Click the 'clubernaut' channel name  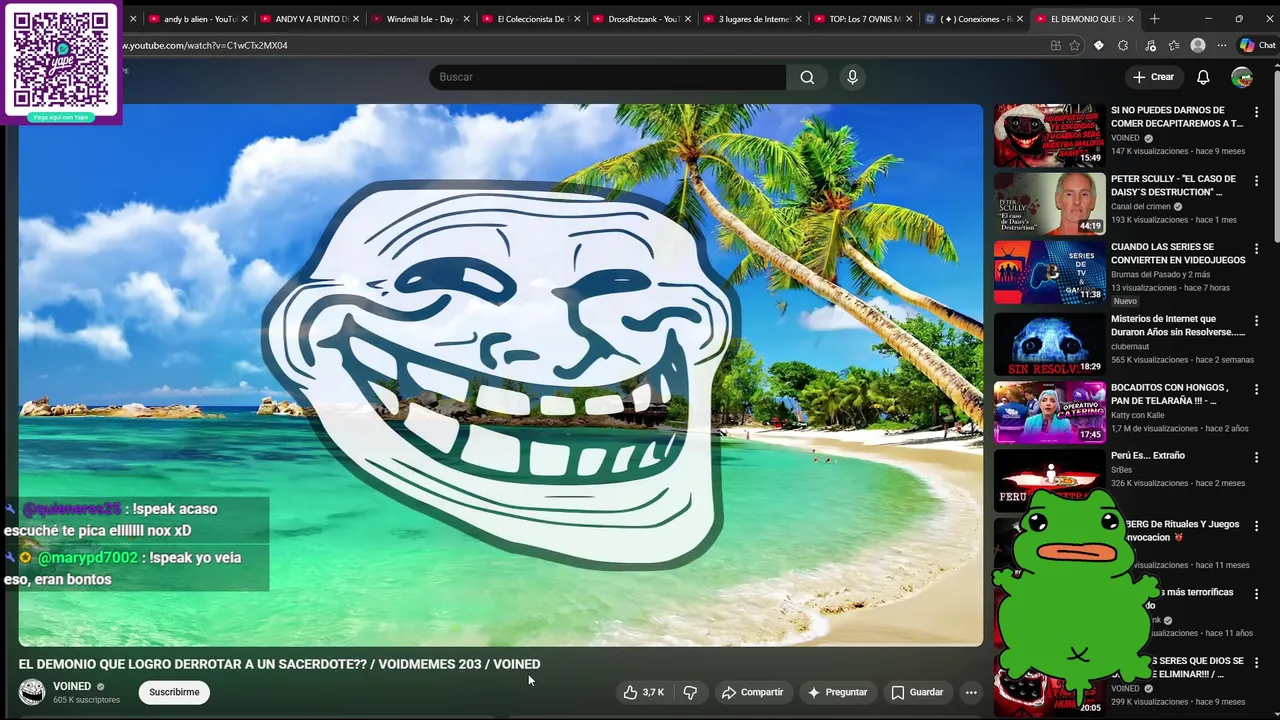click(x=1133, y=346)
